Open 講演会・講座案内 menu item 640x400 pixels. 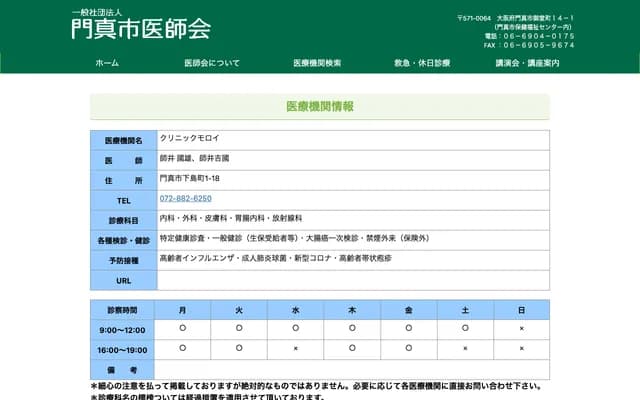pyautogui.click(x=527, y=63)
